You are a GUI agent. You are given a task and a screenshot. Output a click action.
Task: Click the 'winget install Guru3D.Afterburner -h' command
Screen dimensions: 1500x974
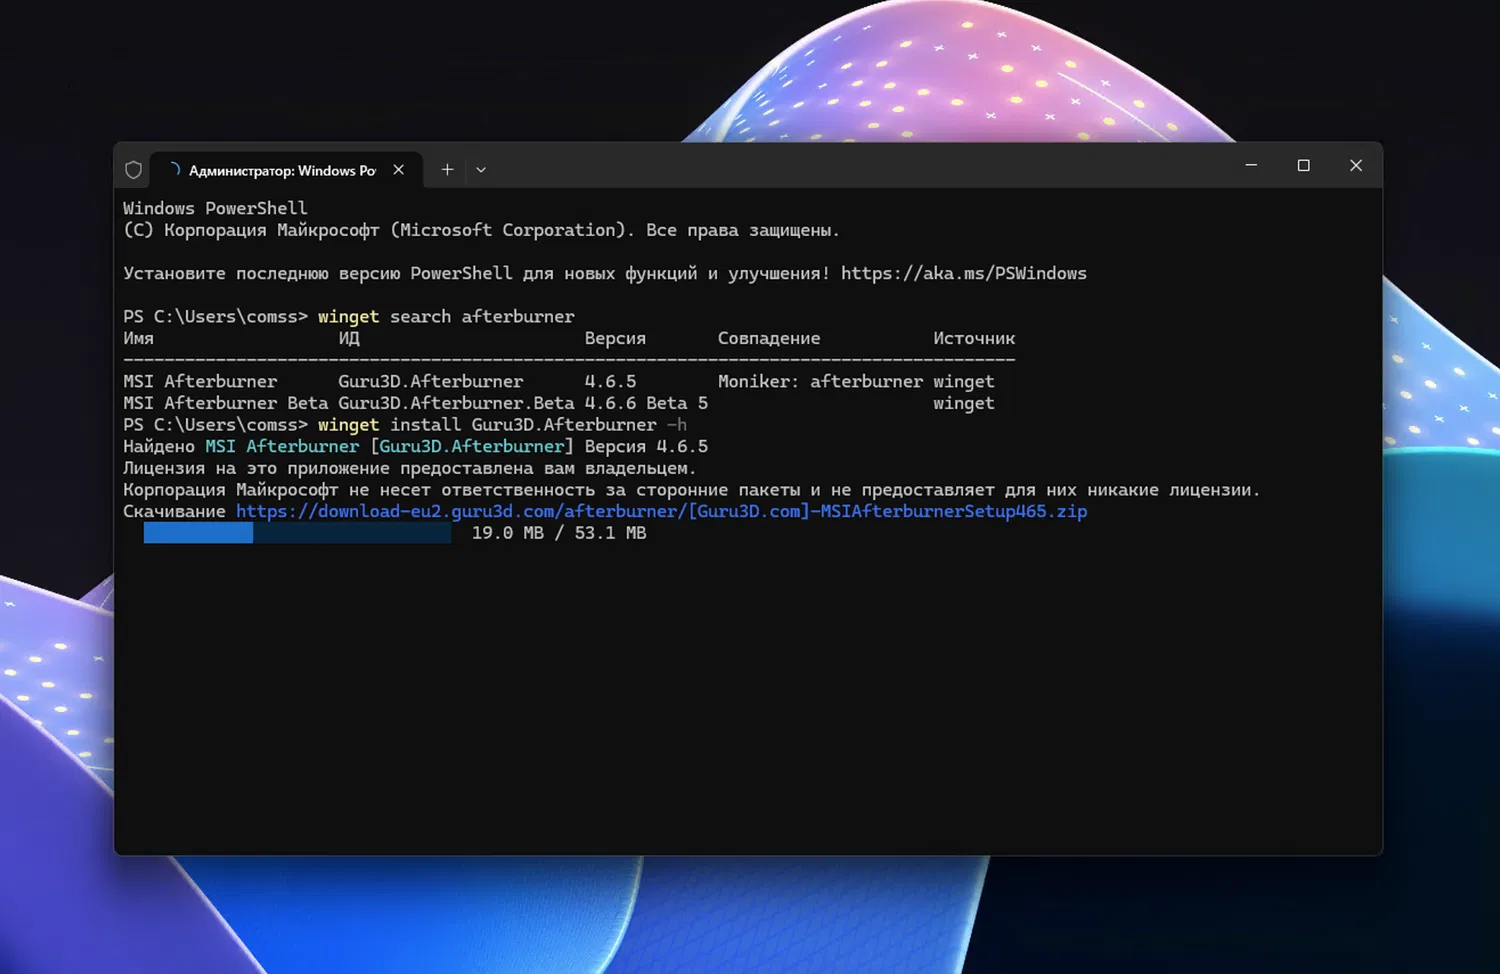point(502,425)
